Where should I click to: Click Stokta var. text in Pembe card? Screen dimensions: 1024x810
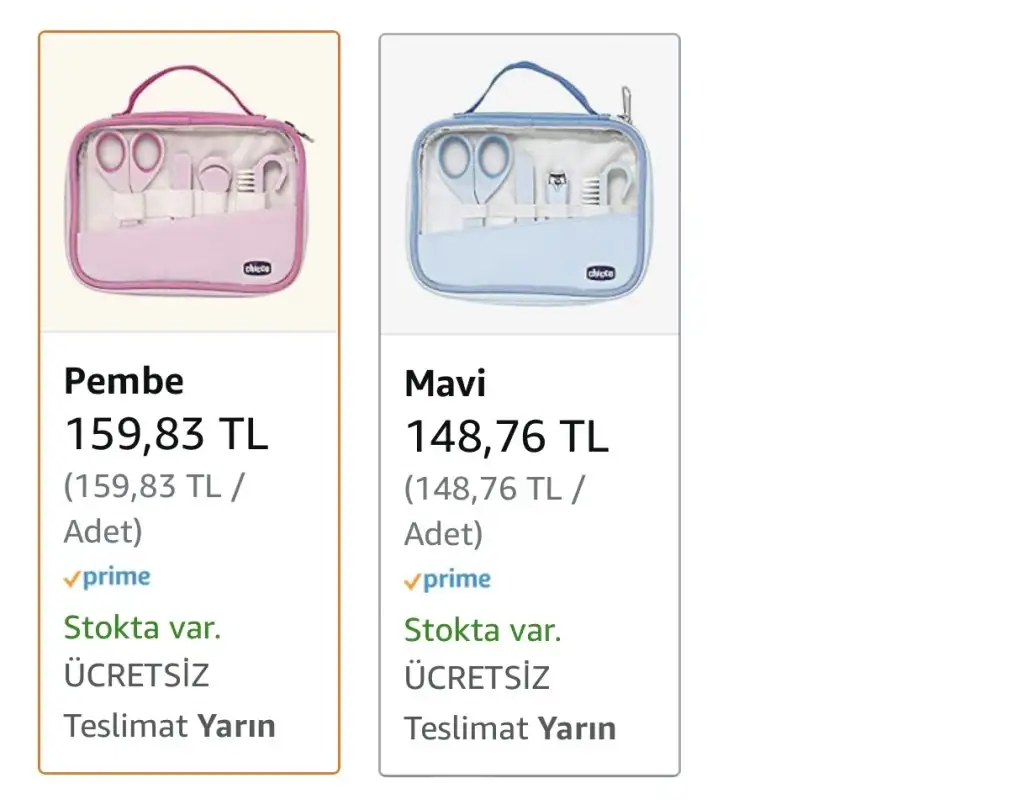[142, 628]
